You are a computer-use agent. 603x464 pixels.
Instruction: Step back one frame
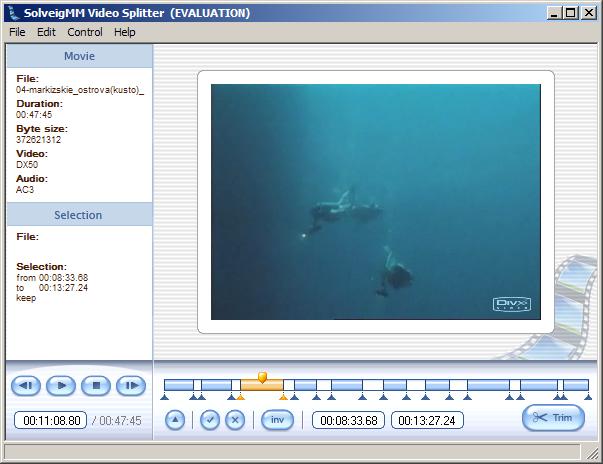tap(26, 386)
